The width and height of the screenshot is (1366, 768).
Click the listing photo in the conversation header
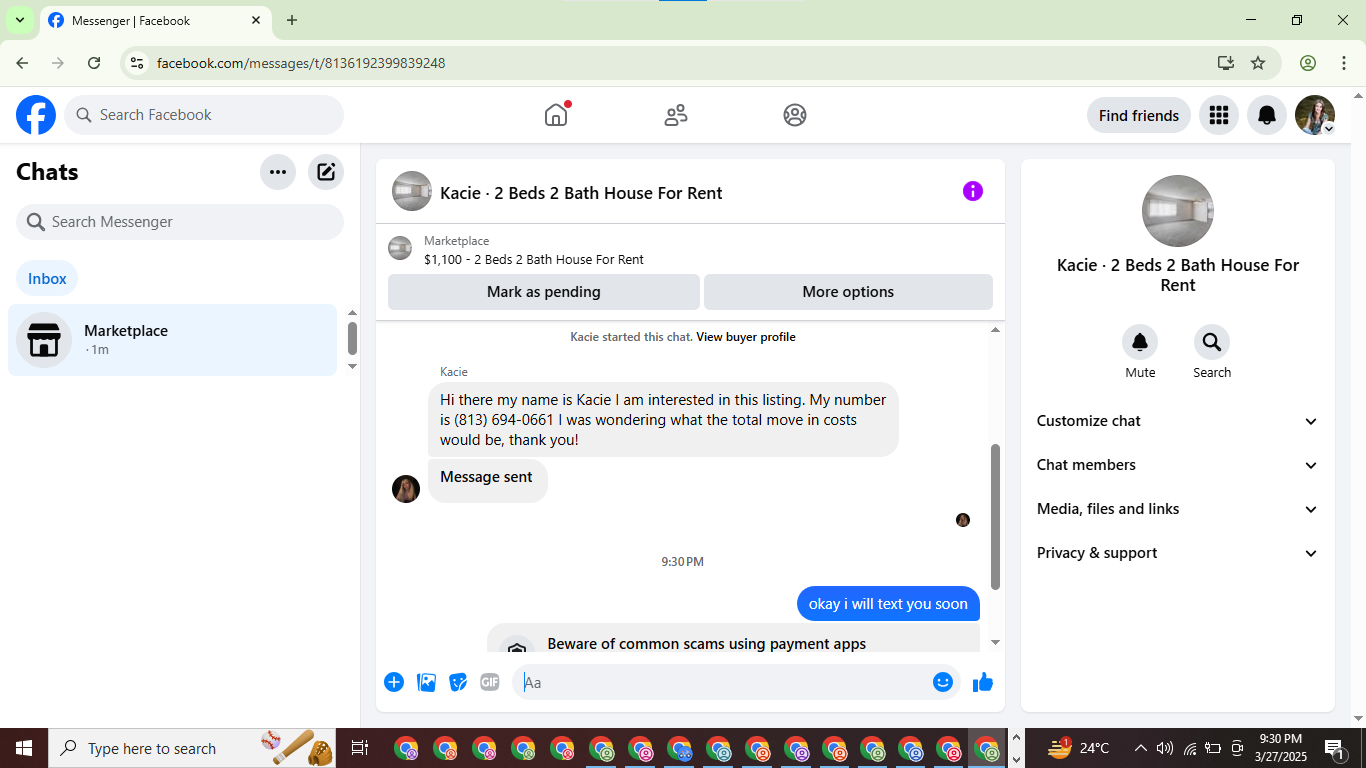pyautogui.click(x=412, y=191)
